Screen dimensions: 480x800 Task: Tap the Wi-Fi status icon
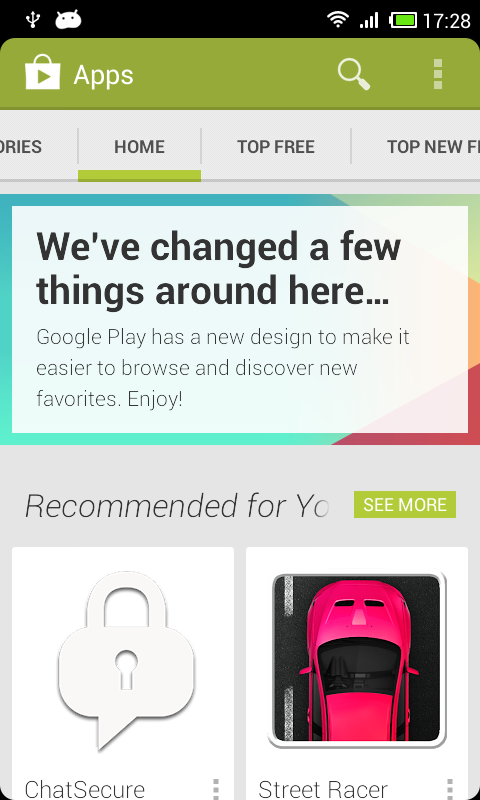[x=338, y=20]
